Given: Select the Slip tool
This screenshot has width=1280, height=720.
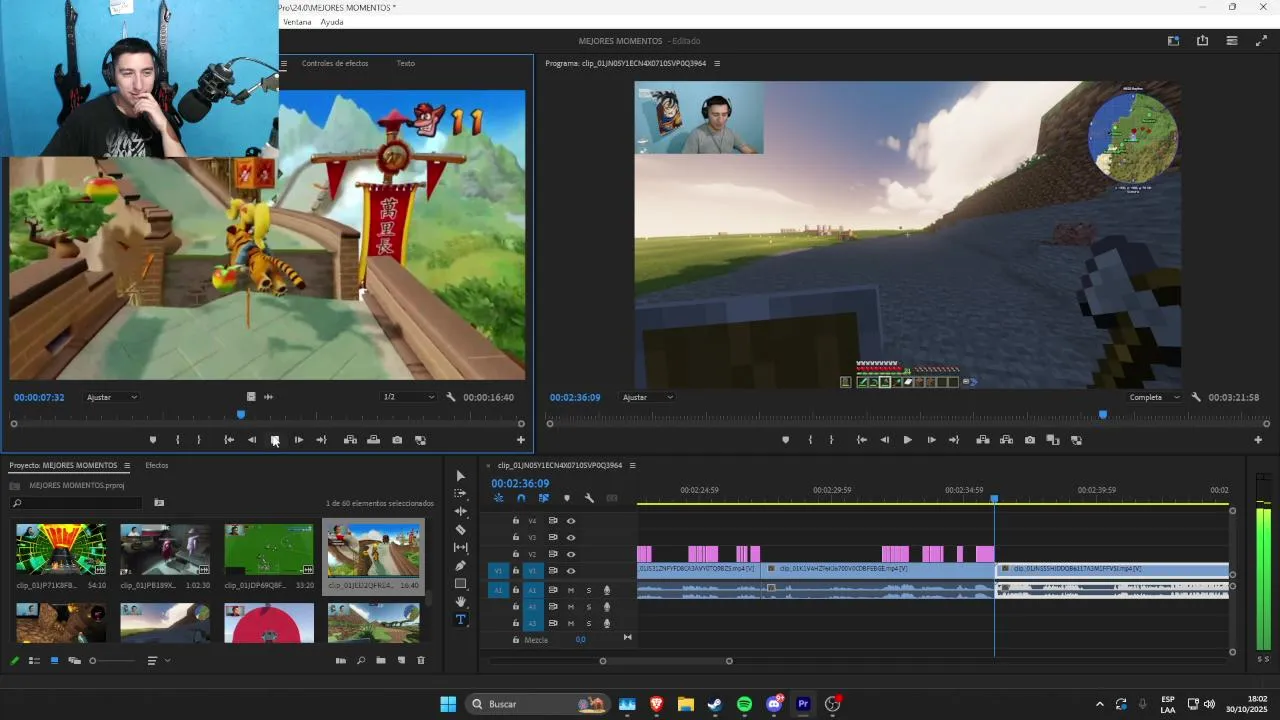Looking at the screenshot, I should pyautogui.click(x=460, y=547).
